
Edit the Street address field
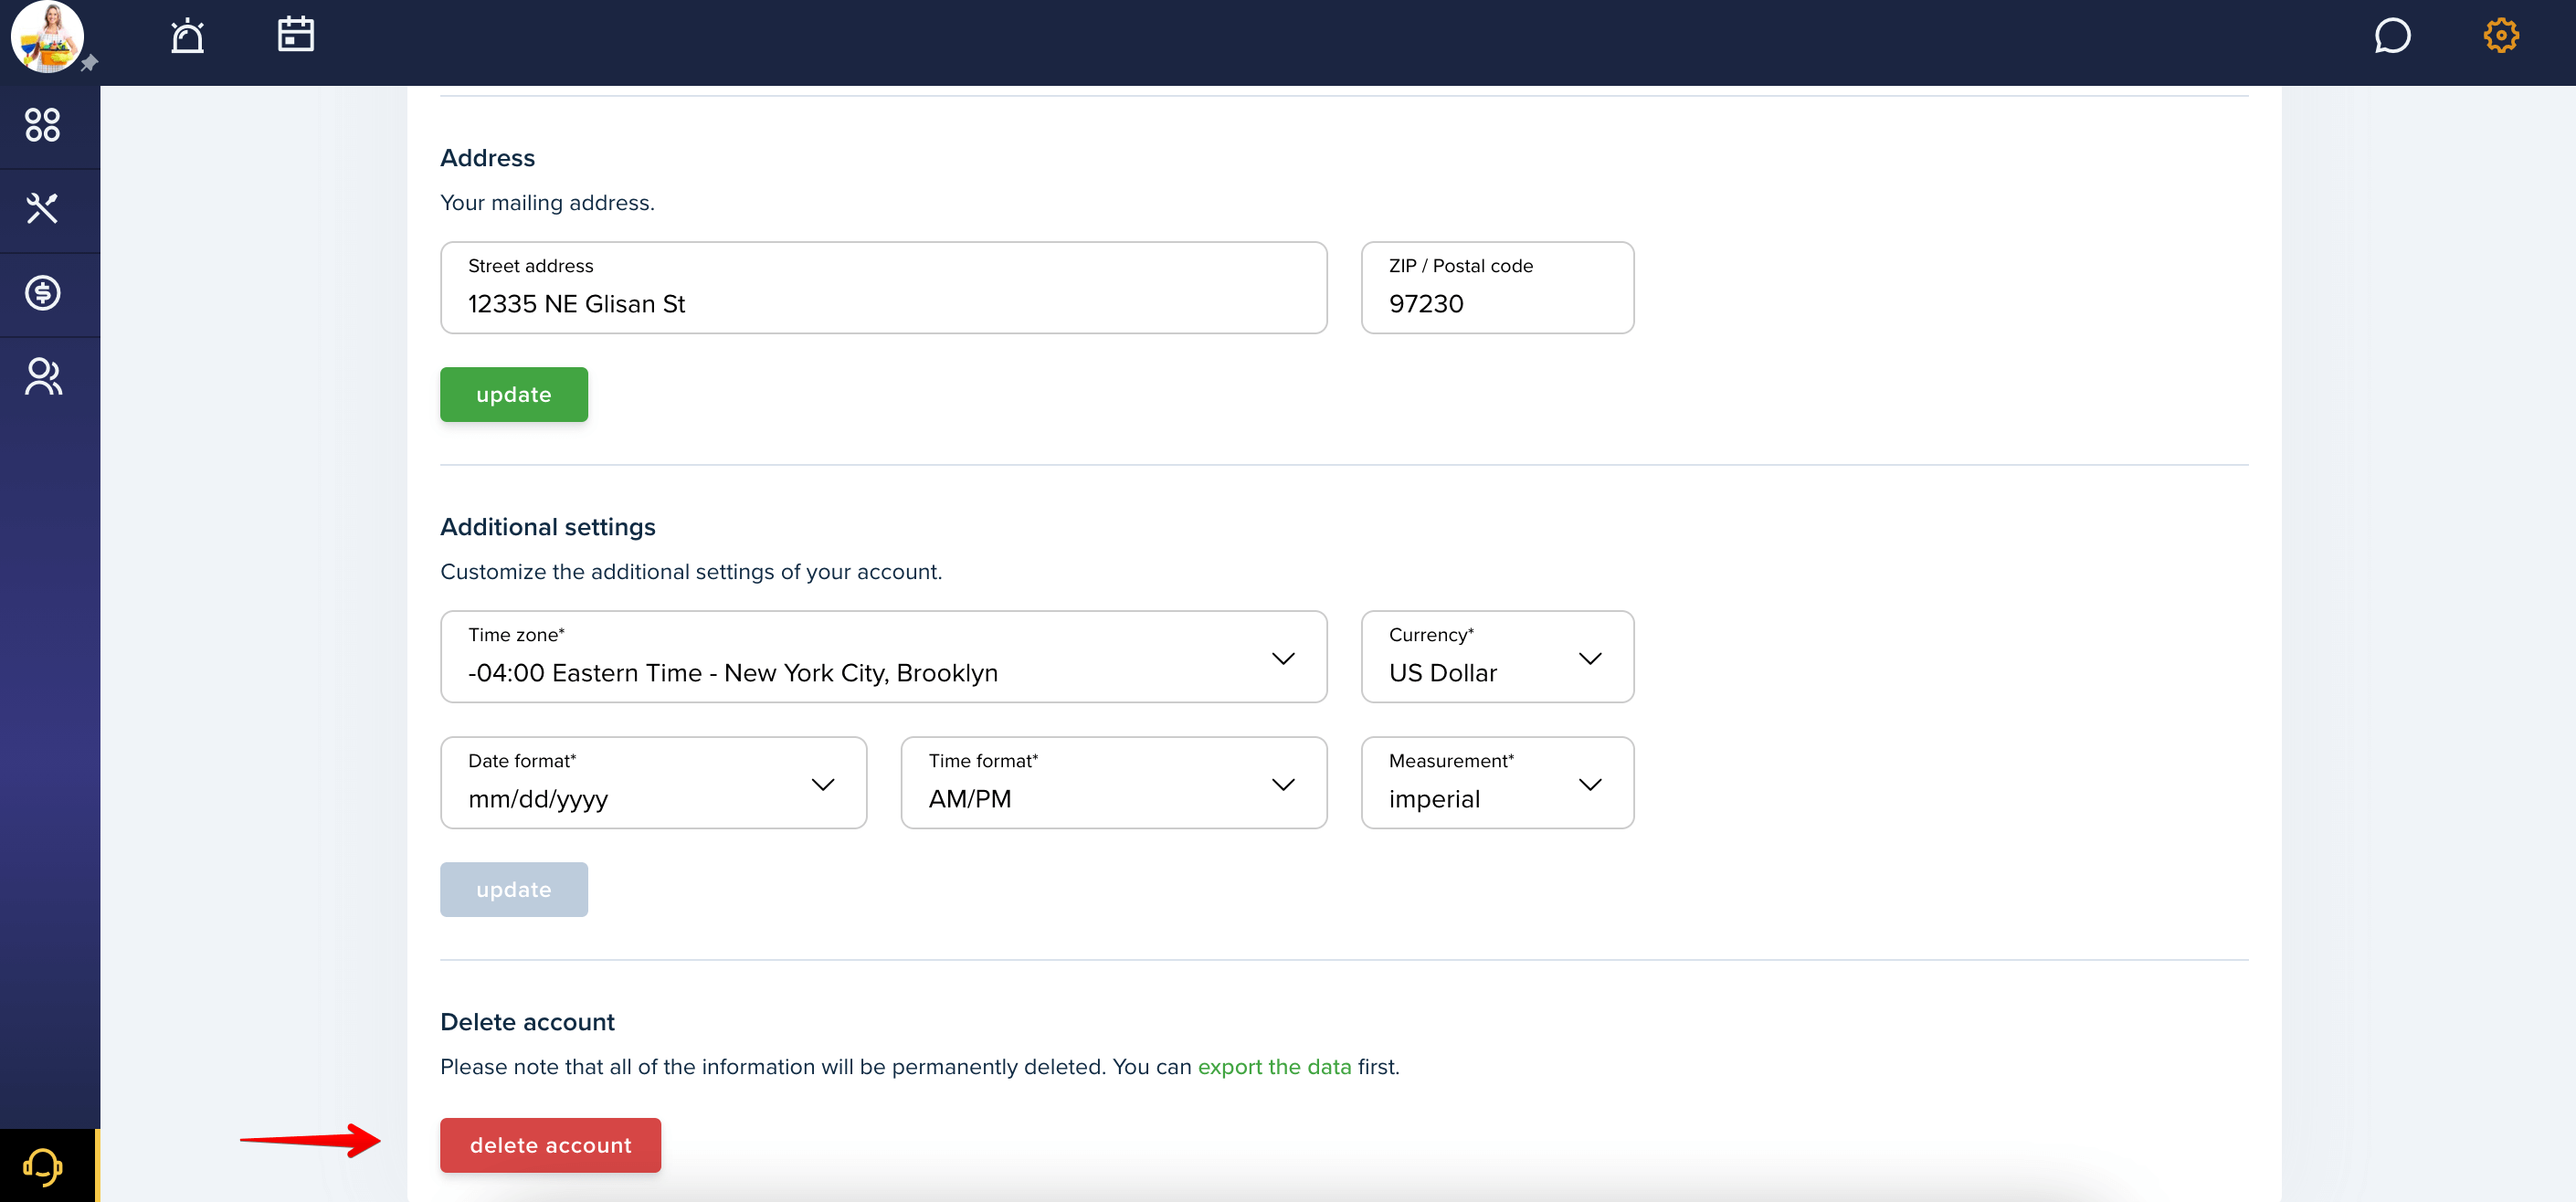tap(883, 287)
